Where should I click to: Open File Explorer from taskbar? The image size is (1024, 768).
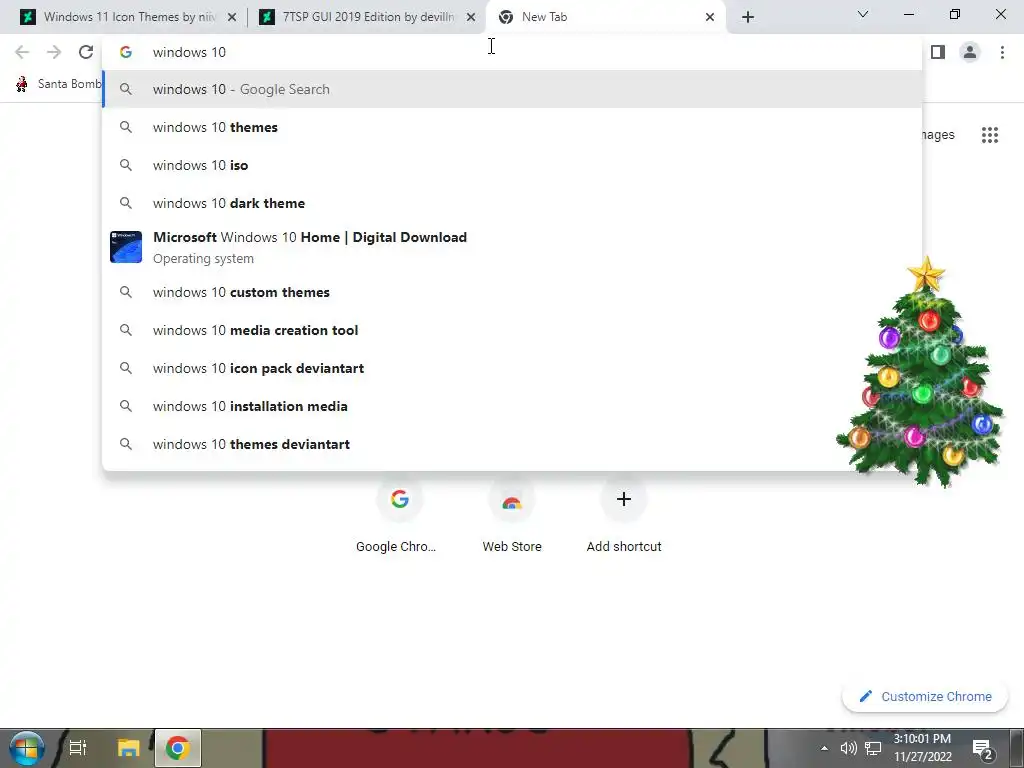click(129, 748)
